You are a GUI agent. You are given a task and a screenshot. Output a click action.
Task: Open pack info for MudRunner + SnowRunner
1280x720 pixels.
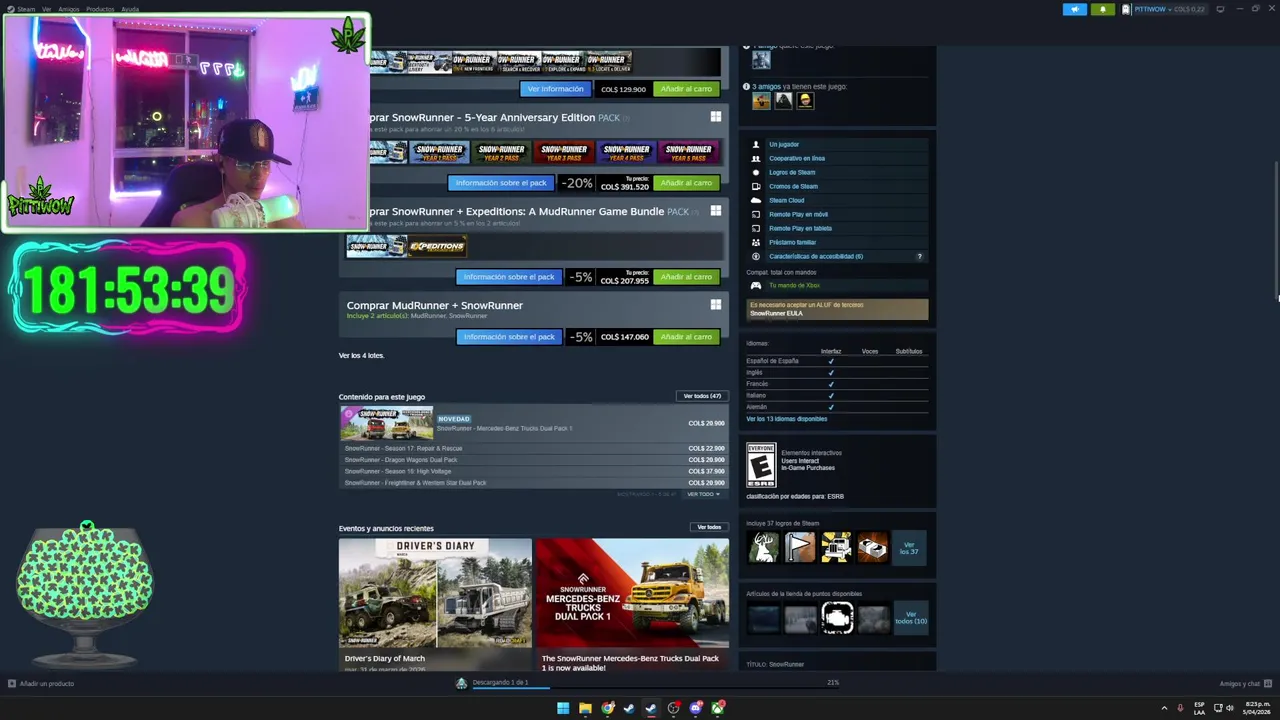pos(509,337)
